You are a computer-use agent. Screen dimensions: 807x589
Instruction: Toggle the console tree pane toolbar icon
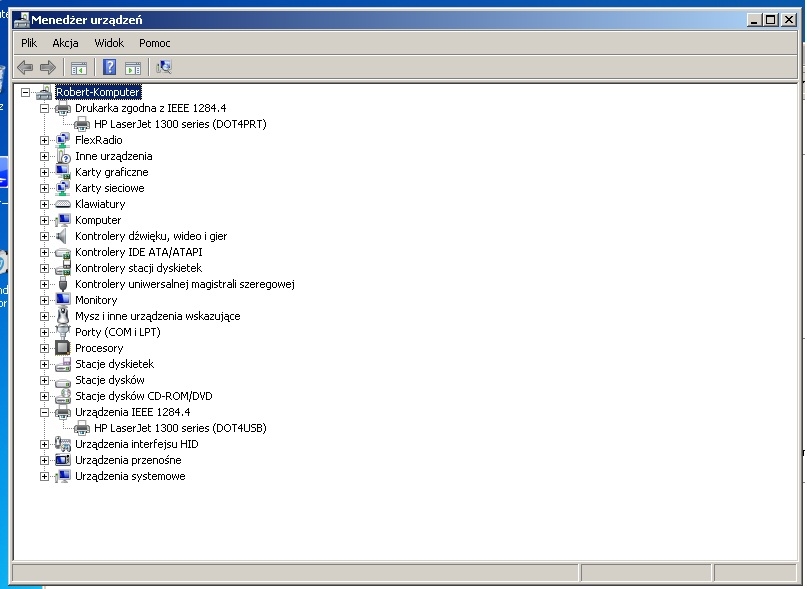point(79,67)
